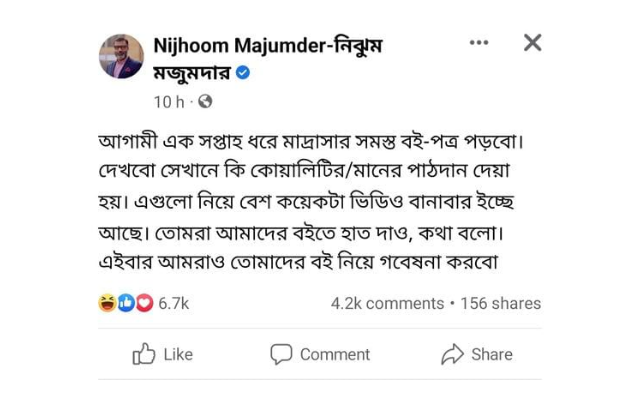Click the 10 h timestamp link
Screen dimensions: 640x400
tap(169, 102)
